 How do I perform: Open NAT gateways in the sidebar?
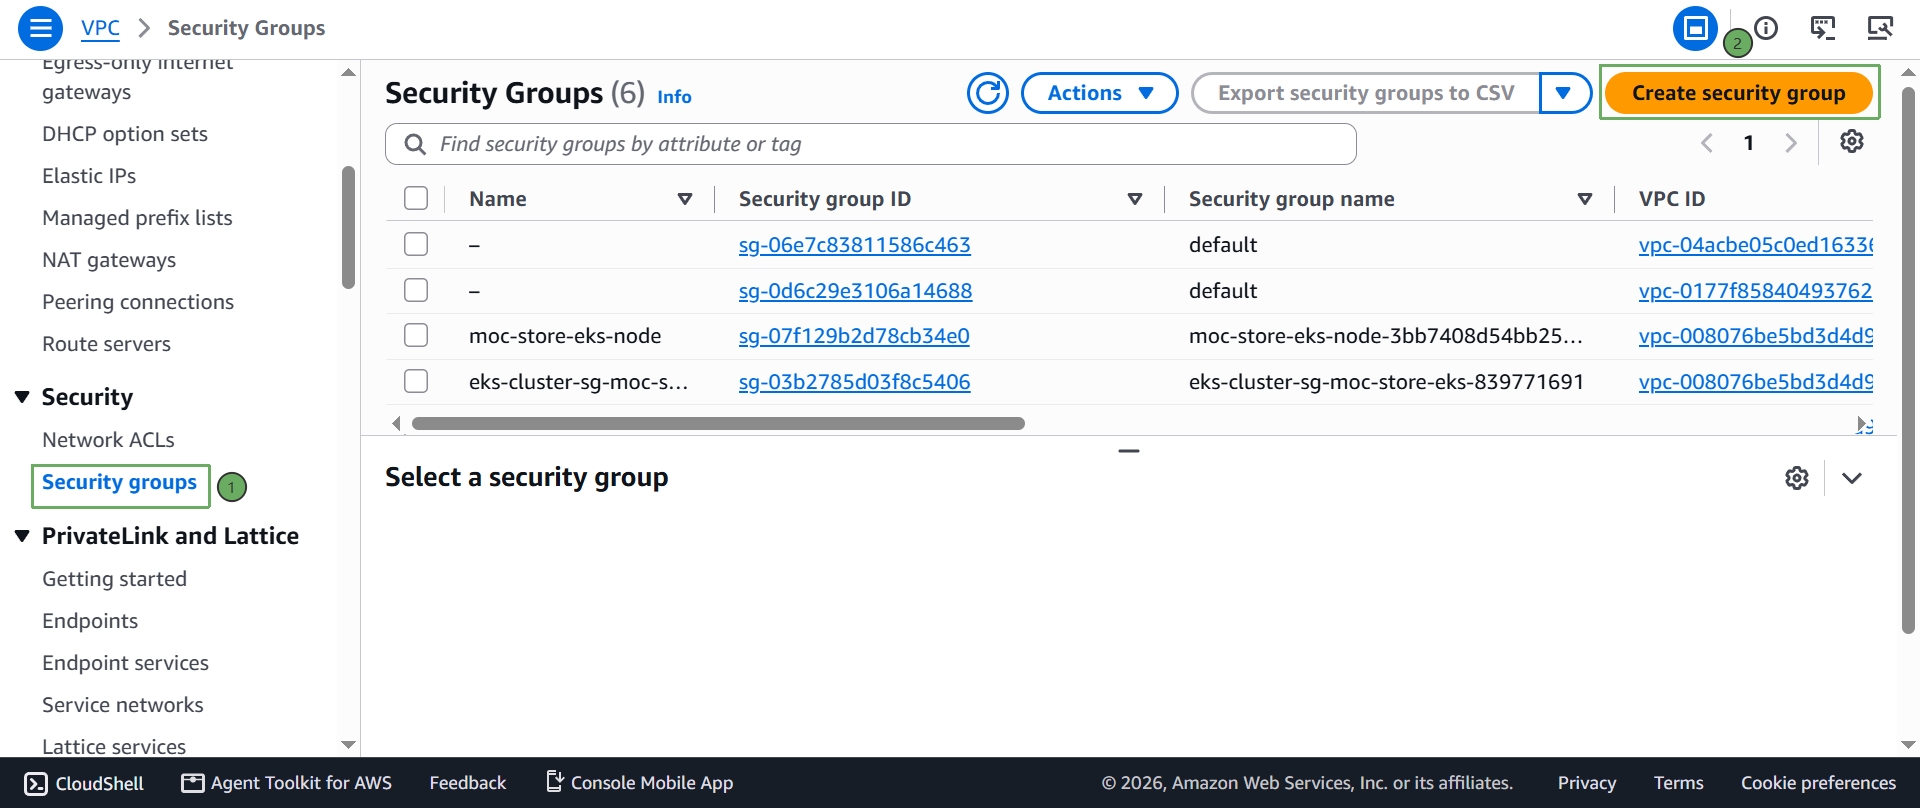pos(109,260)
